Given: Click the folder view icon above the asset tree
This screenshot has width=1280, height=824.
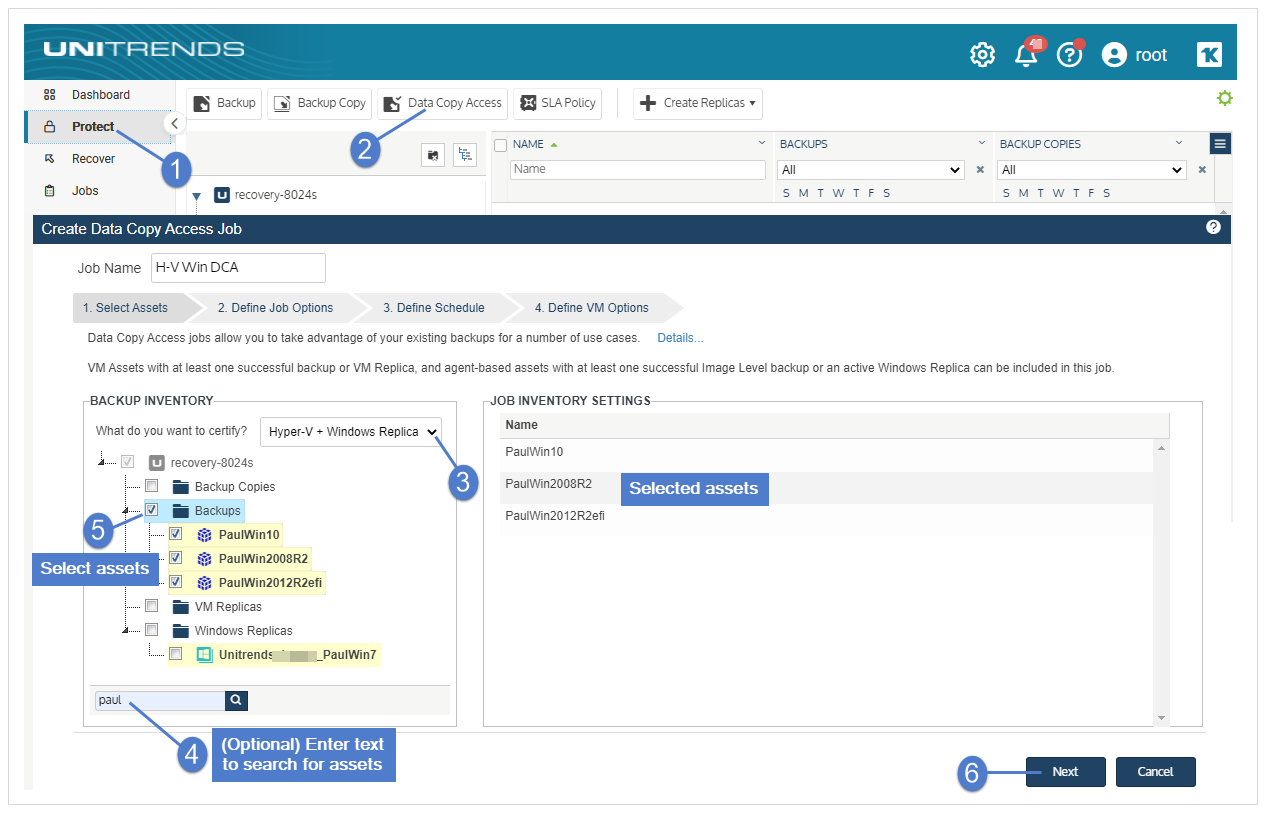Looking at the screenshot, I should click(x=433, y=155).
